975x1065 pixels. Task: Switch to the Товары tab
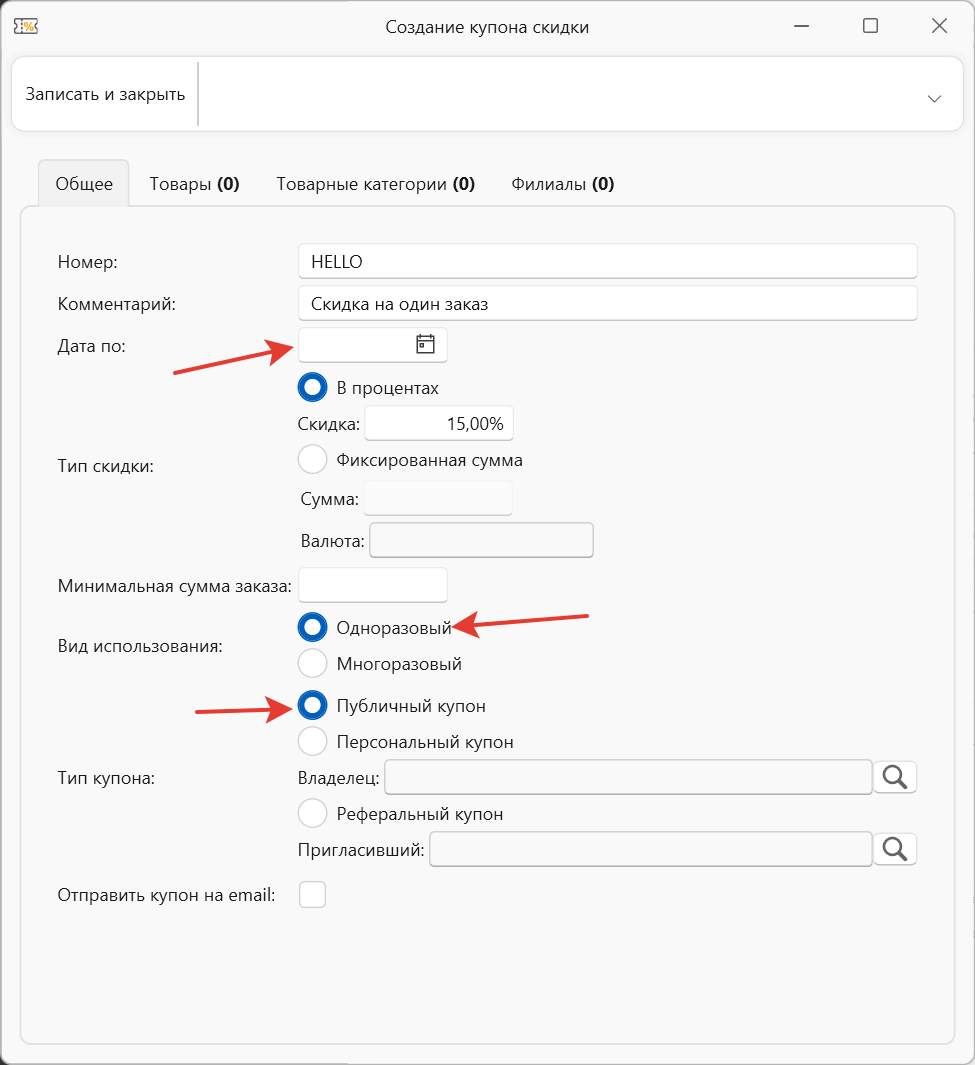pyautogui.click(x=194, y=184)
